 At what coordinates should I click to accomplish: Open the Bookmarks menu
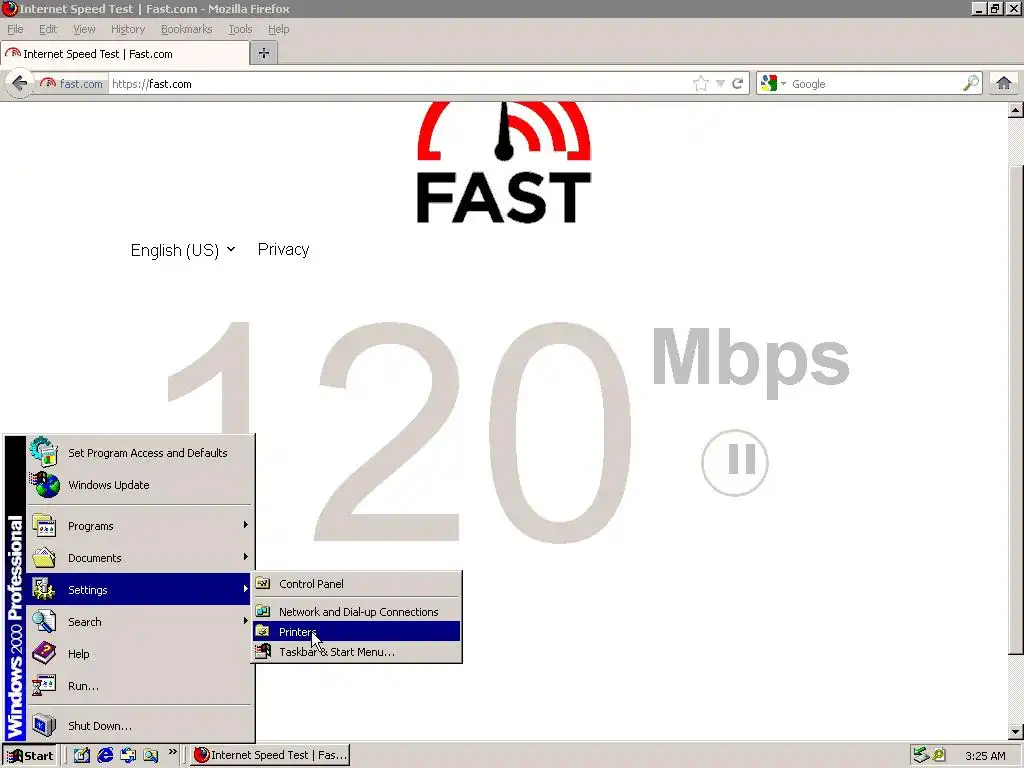pos(187,29)
